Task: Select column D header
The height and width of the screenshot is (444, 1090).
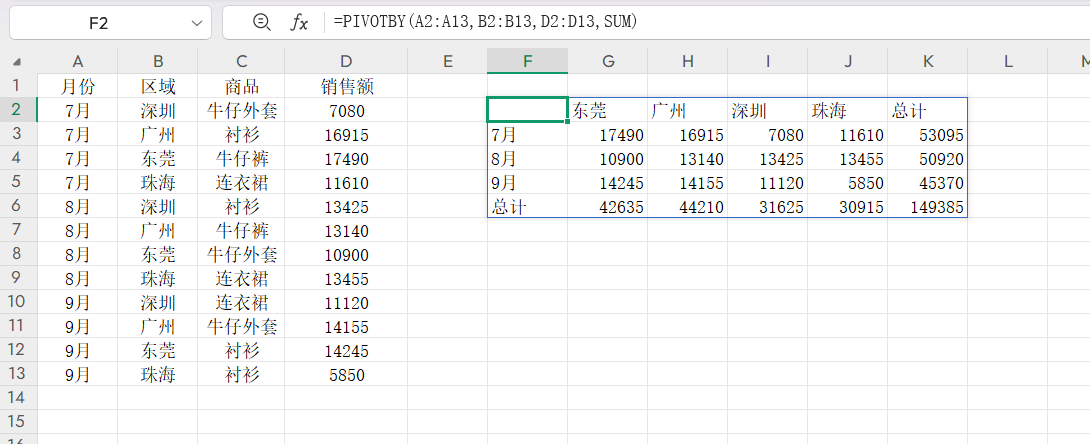Action: [x=346, y=61]
